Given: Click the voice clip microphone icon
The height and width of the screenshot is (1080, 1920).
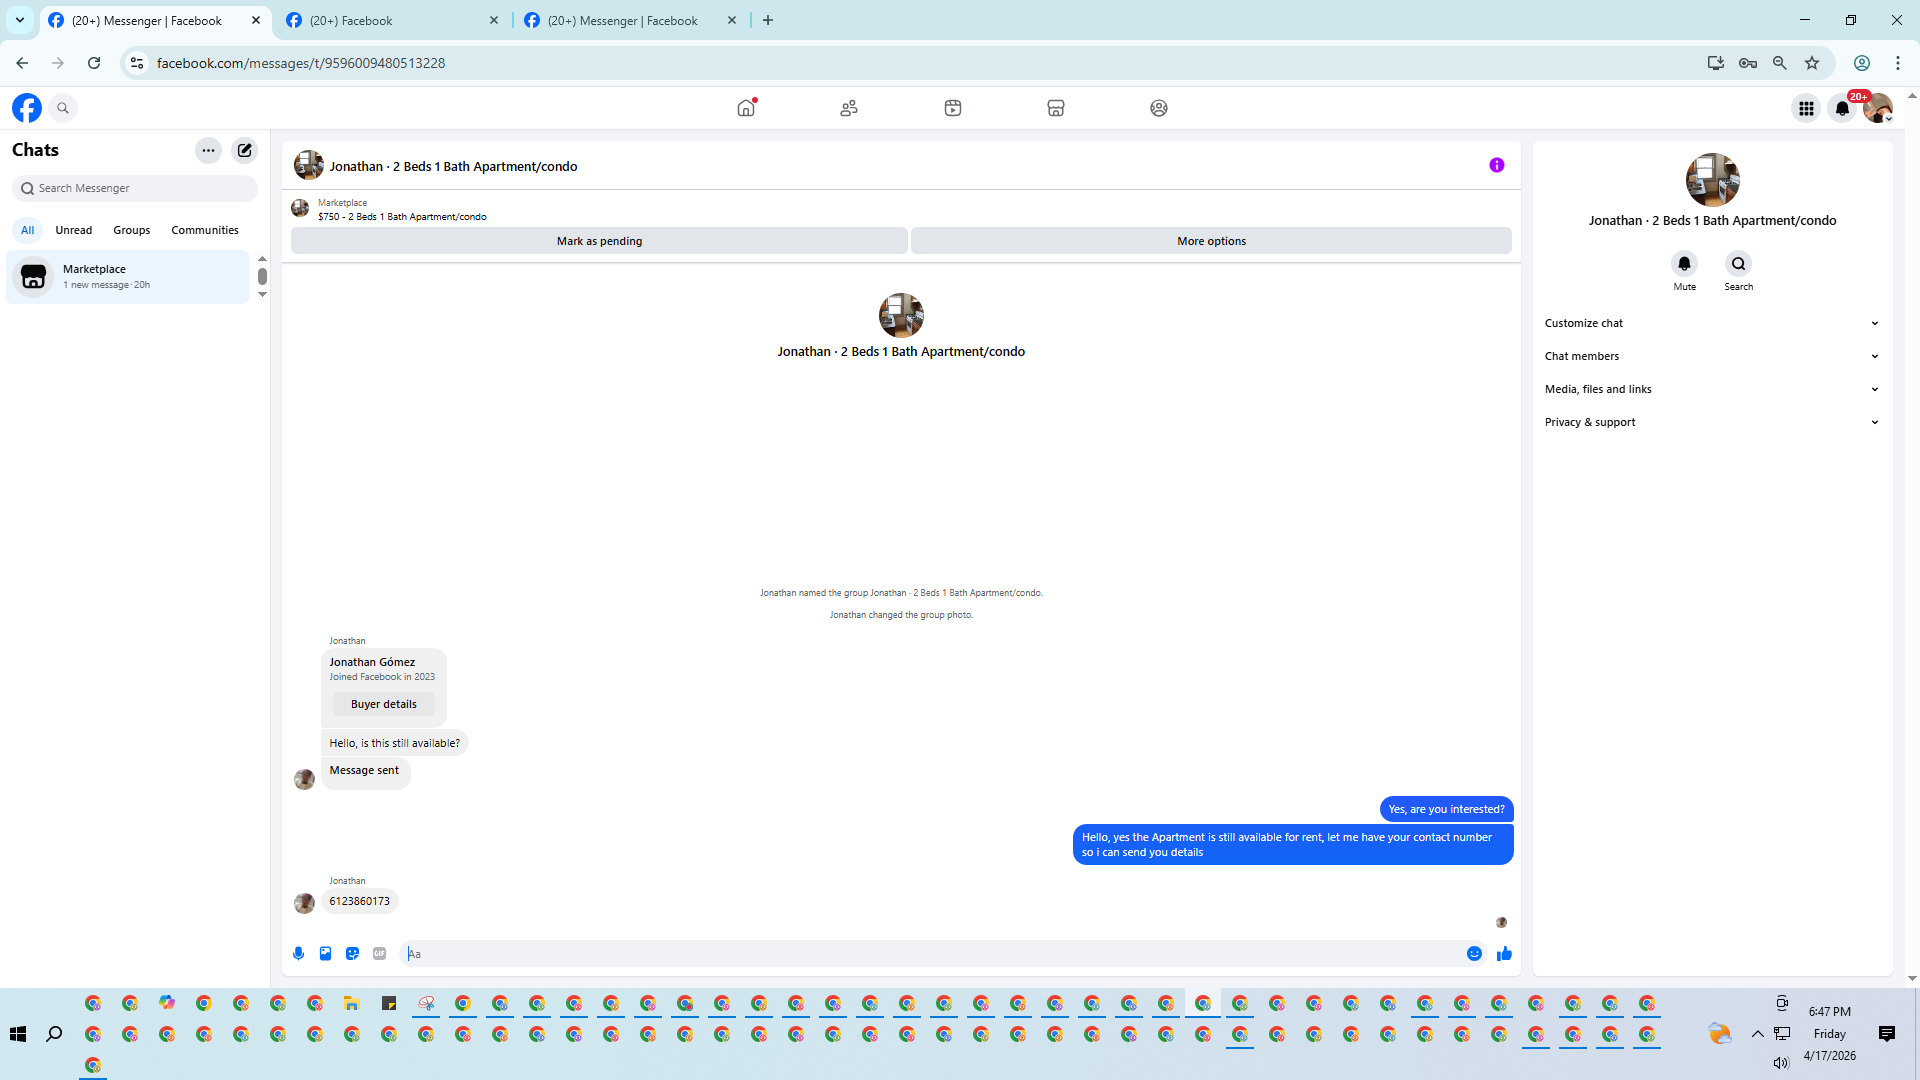Looking at the screenshot, I should [298, 954].
